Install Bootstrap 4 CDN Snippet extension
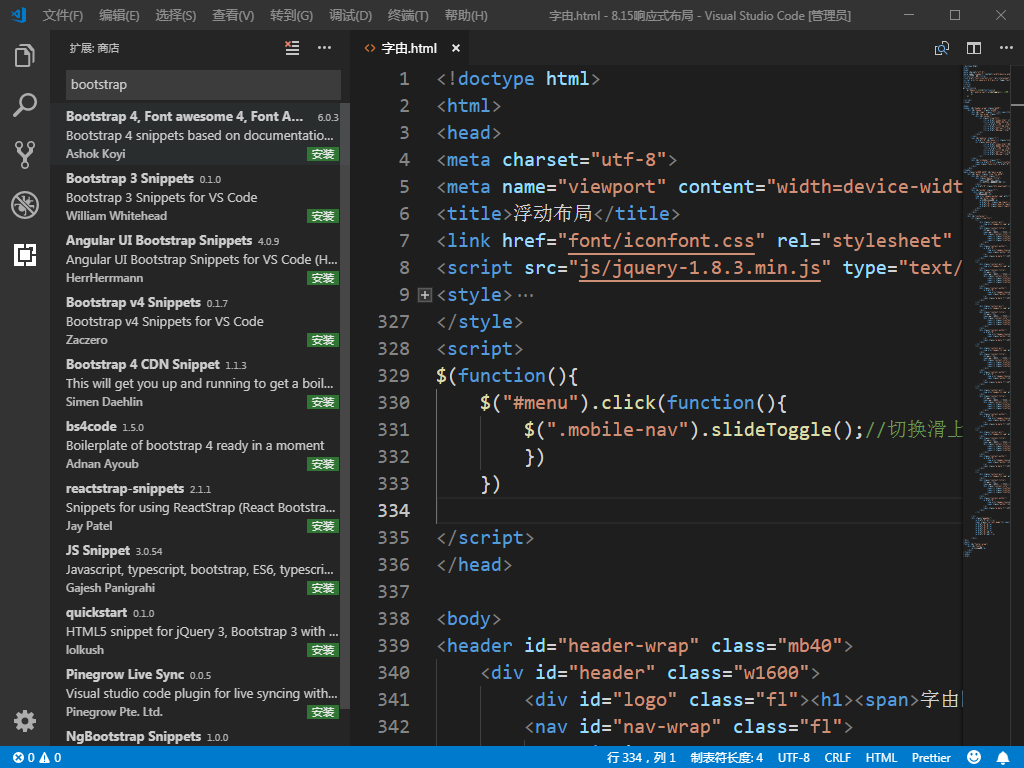 click(x=323, y=402)
